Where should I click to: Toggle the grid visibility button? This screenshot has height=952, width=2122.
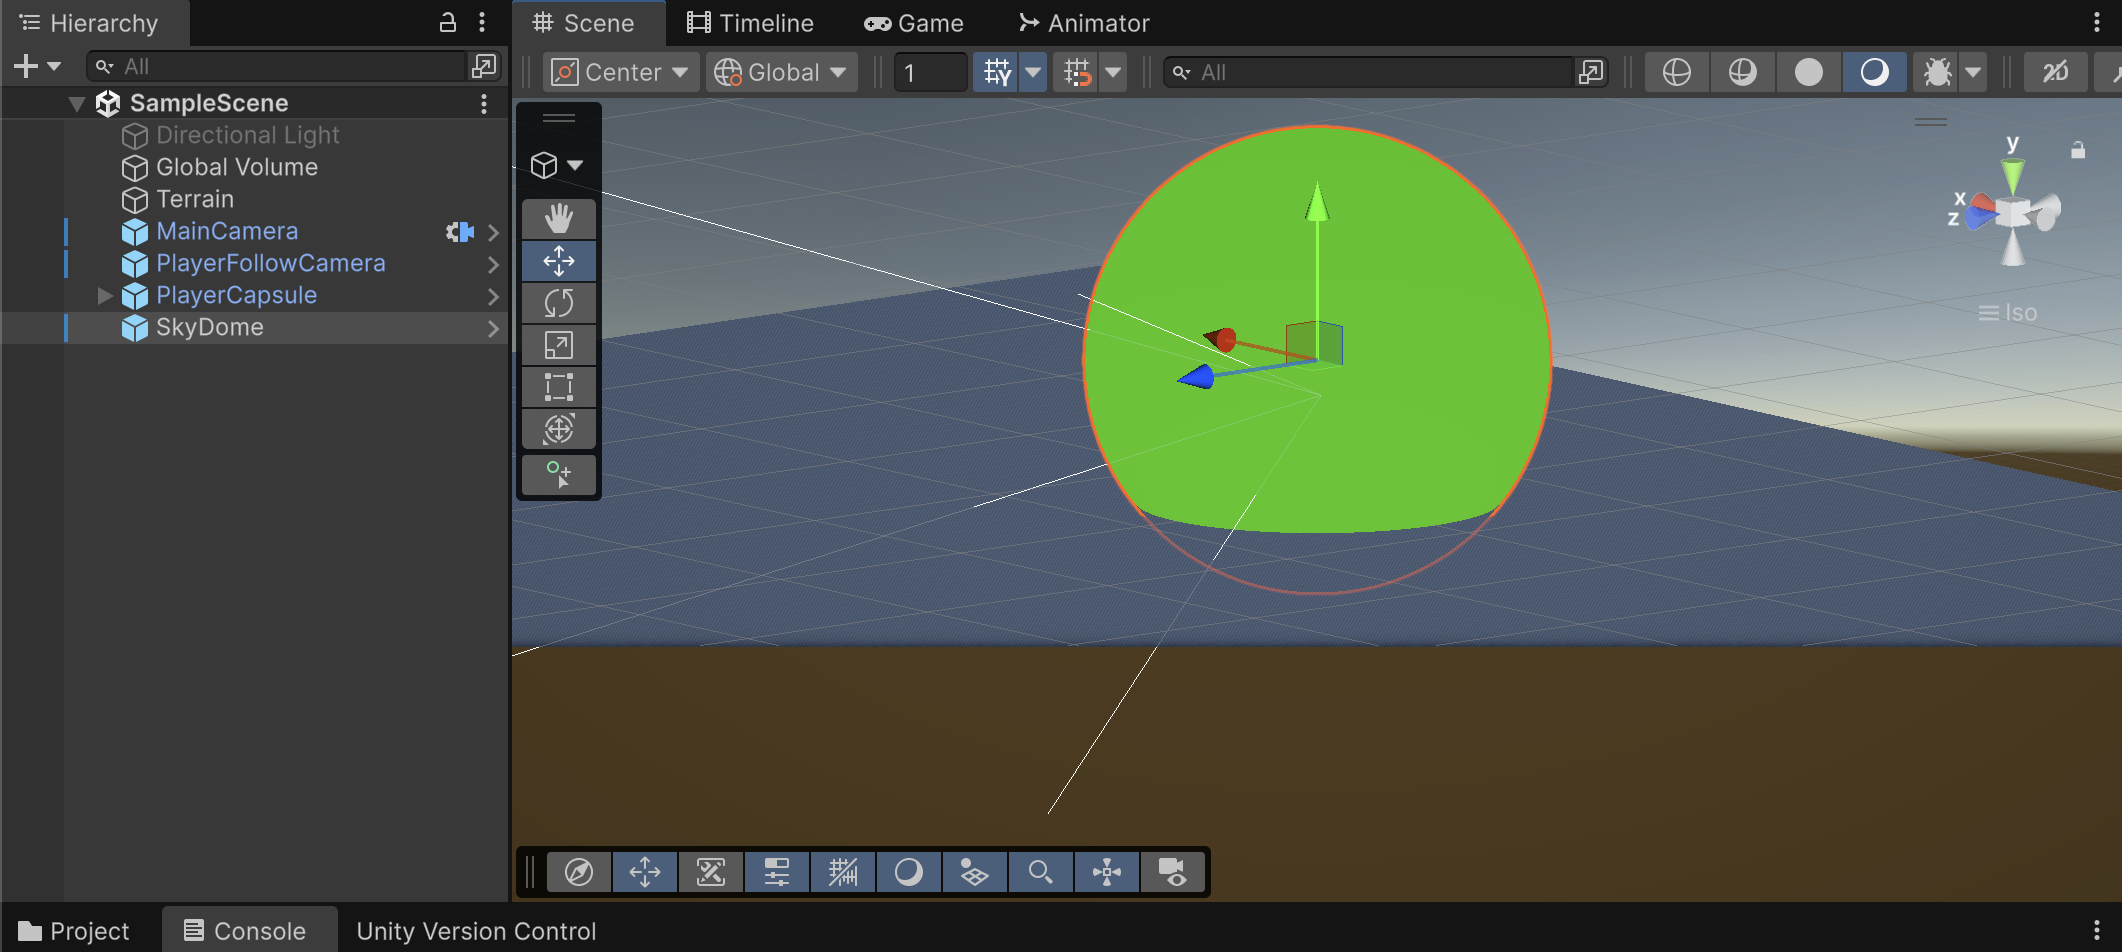[x=996, y=72]
